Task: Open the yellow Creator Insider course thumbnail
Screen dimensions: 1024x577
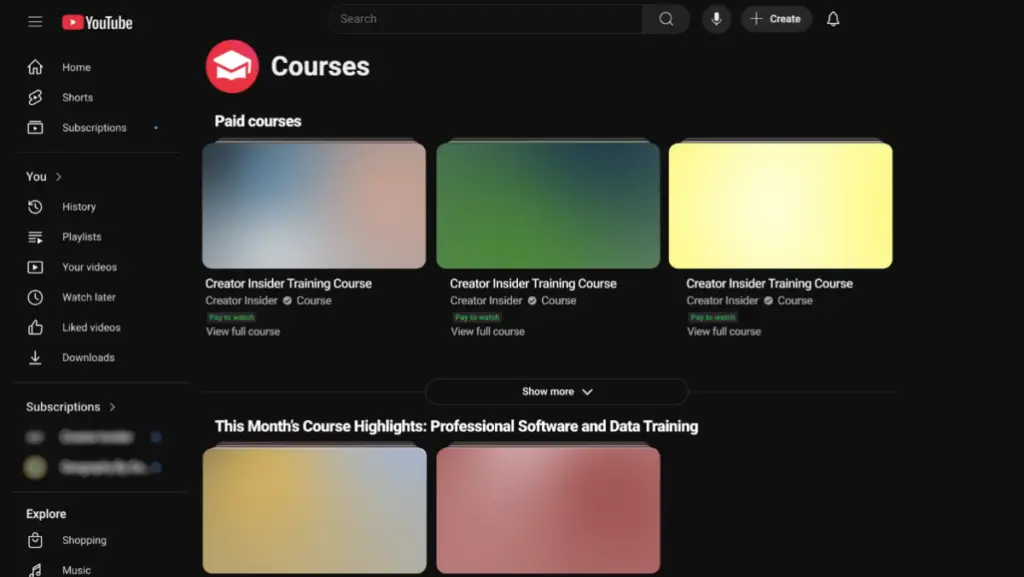Action: [781, 203]
